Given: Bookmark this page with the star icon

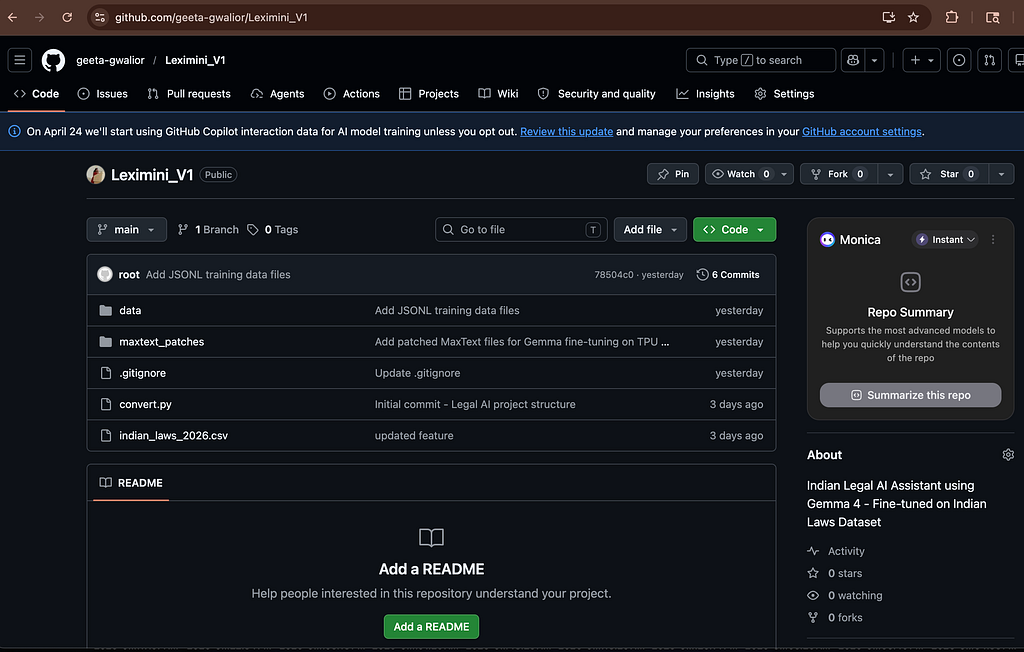Looking at the screenshot, I should pos(913,18).
